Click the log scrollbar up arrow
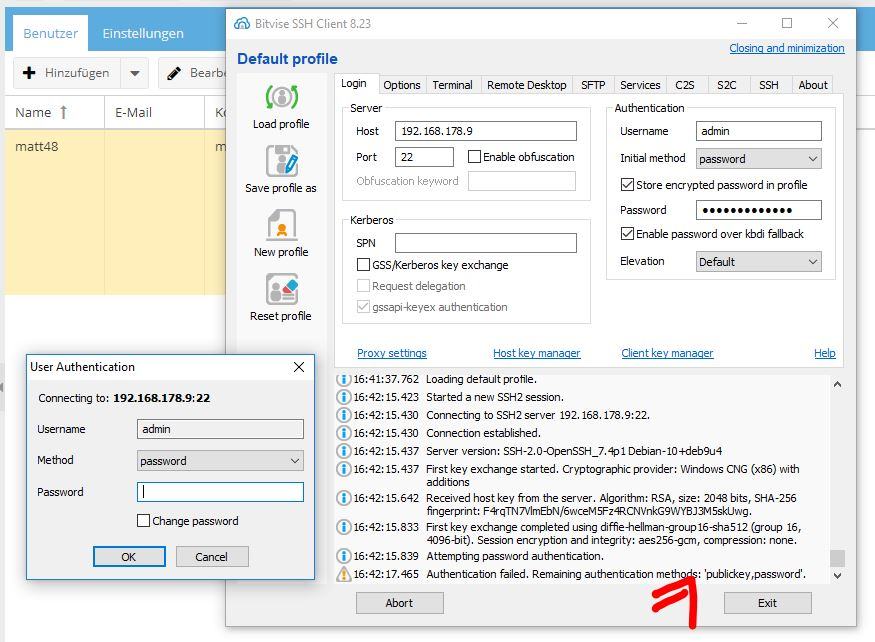 click(837, 384)
